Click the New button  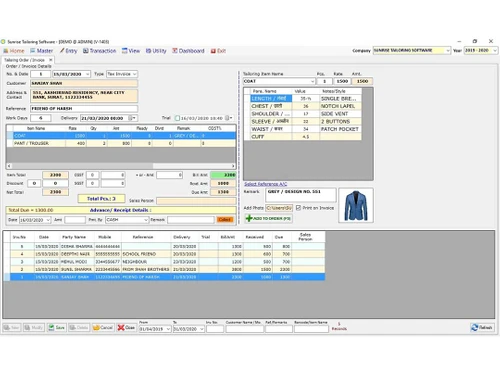(12, 328)
